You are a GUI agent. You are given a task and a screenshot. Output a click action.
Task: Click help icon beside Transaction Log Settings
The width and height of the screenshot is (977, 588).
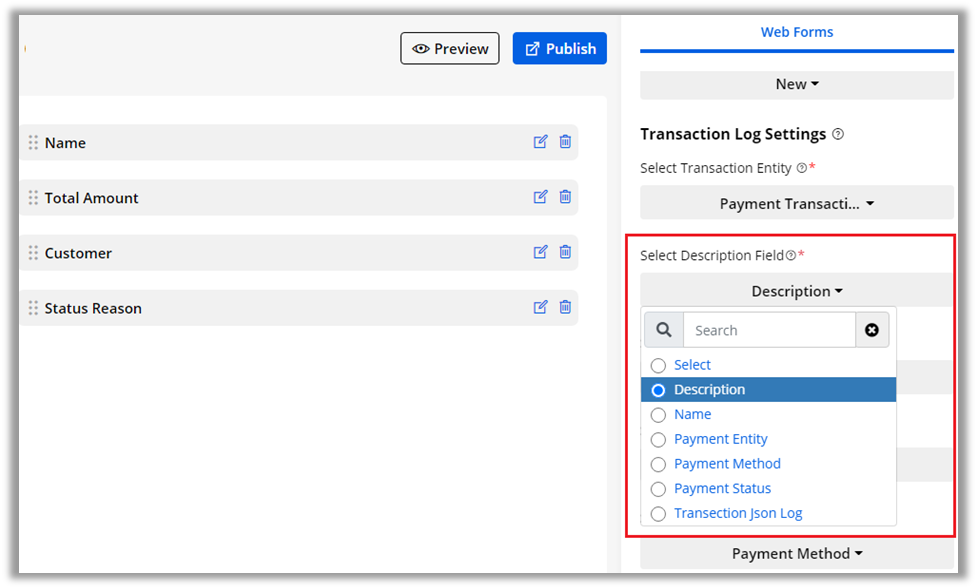[x=838, y=134]
